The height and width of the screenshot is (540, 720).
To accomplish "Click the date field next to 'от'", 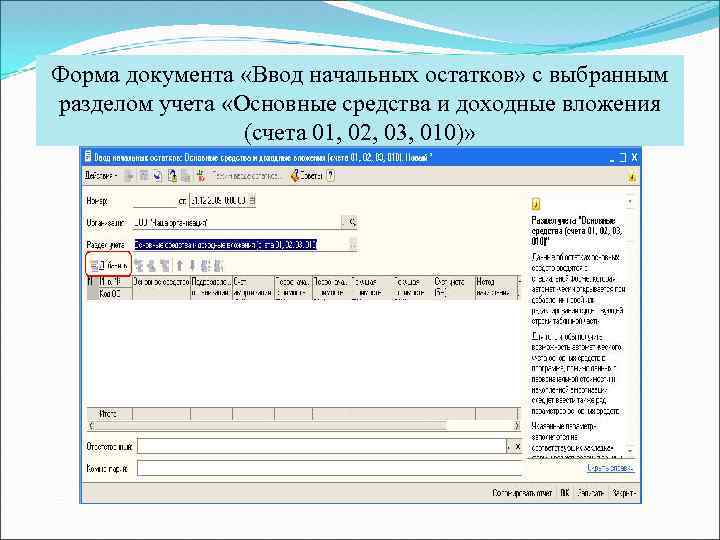I will pos(219,201).
